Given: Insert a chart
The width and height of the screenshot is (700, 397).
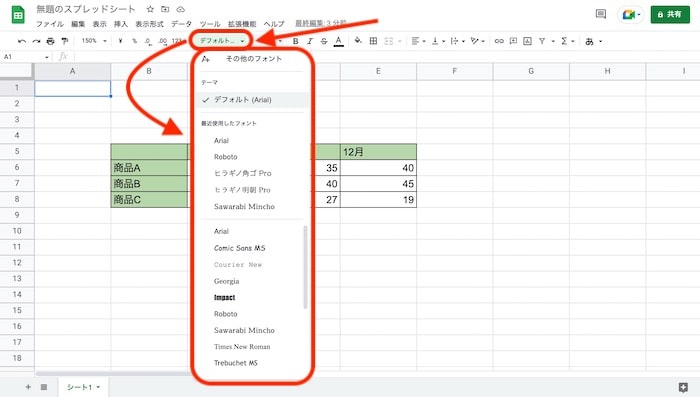Looking at the screenshot, I should (x=528, y=41).
